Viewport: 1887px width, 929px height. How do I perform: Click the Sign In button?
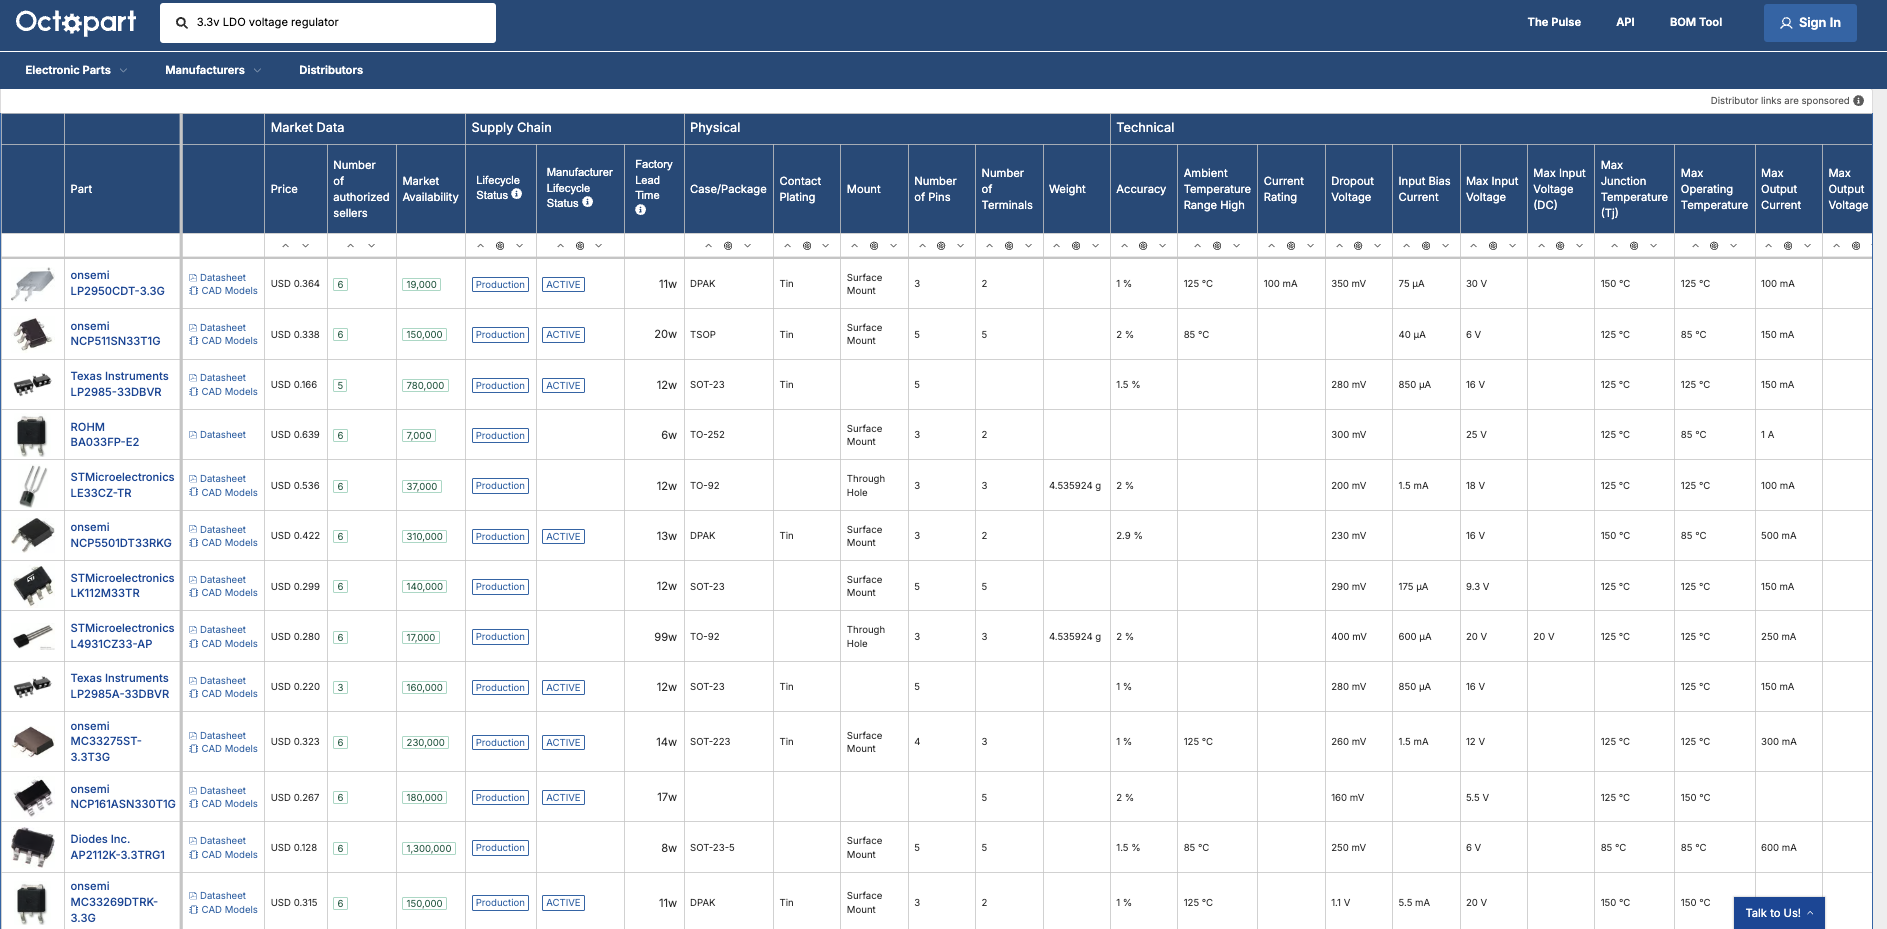(1809, 23)
